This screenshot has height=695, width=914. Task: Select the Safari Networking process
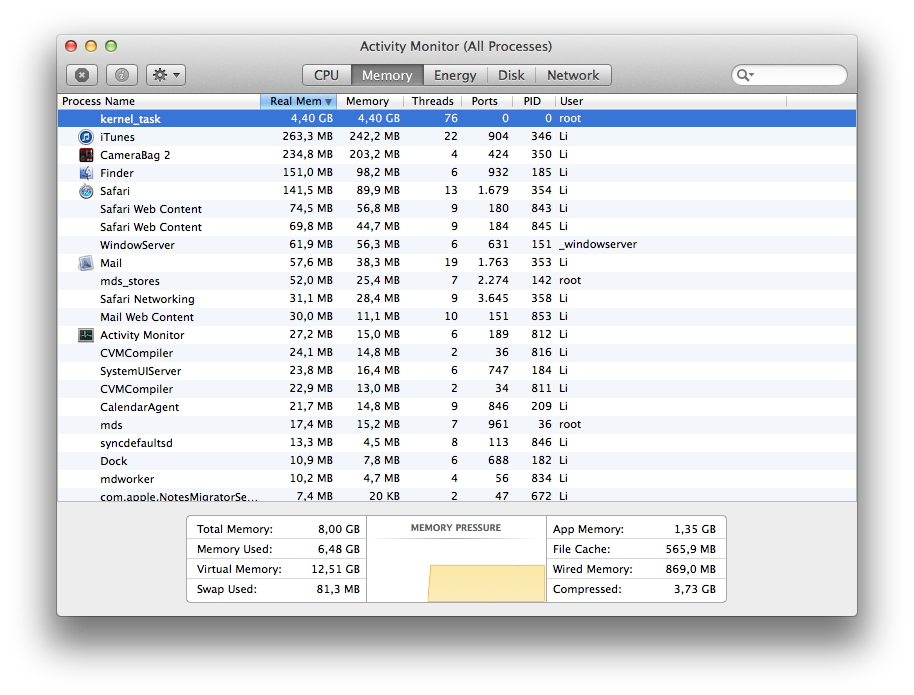(x=457, y=299)
